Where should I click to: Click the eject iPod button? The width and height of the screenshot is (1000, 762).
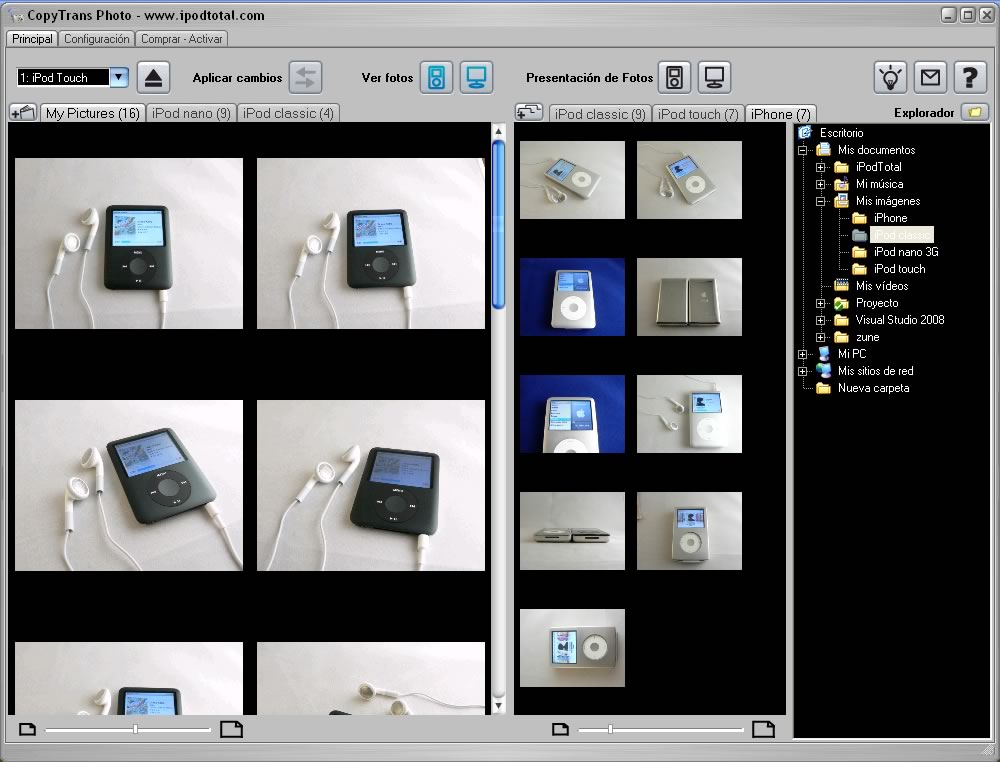[x=153, y=78]
